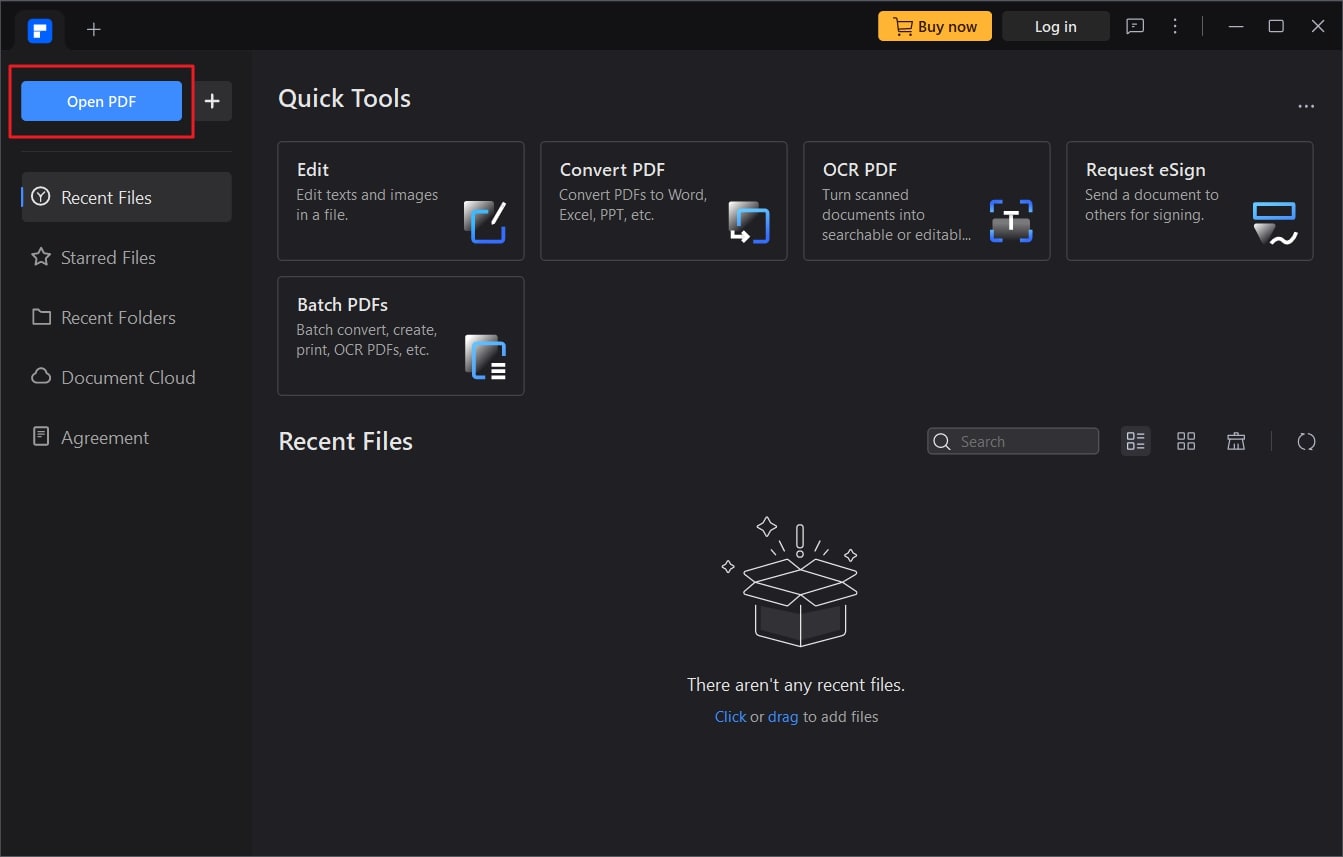
Task: Switch recent files to list view
Action: pyautogui.click(x=1136, y=441)
